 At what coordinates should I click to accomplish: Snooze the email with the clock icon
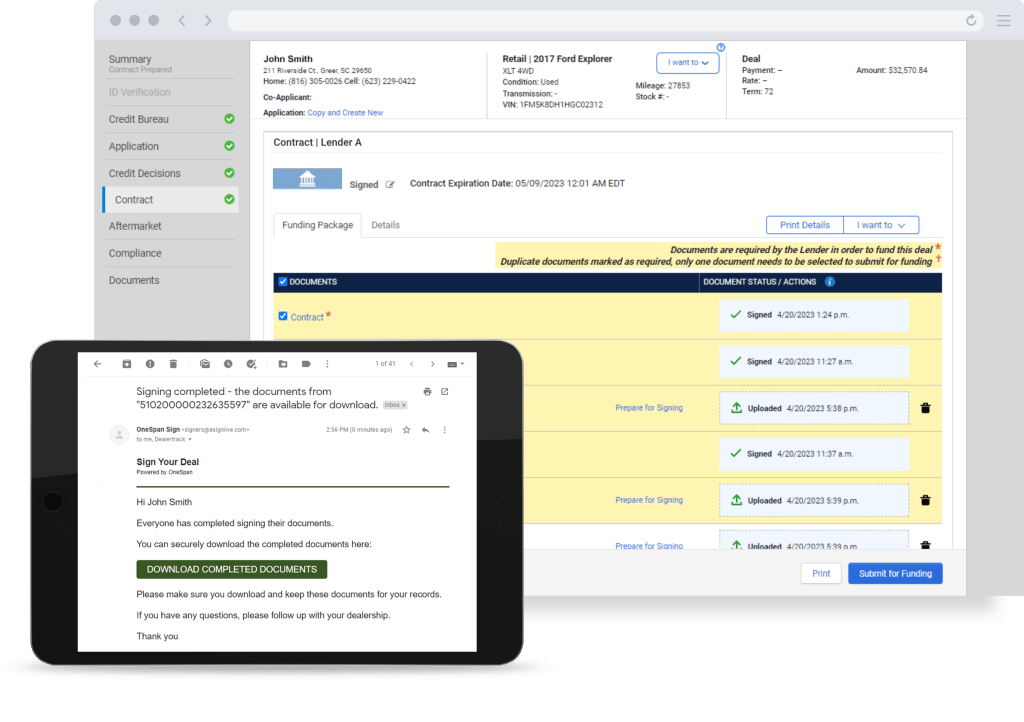228,364
